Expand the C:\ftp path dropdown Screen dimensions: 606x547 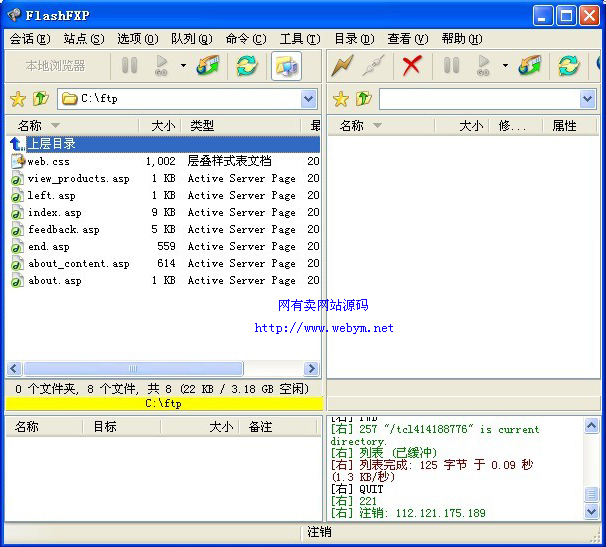coord(308,99)
